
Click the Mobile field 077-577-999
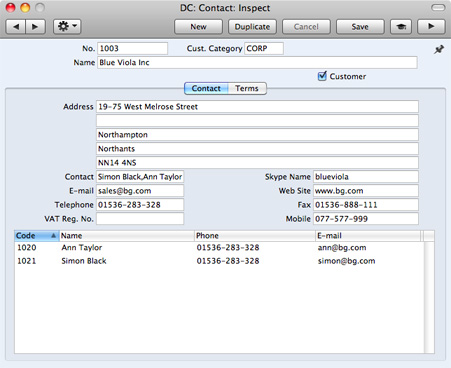[x=366, y=219]
